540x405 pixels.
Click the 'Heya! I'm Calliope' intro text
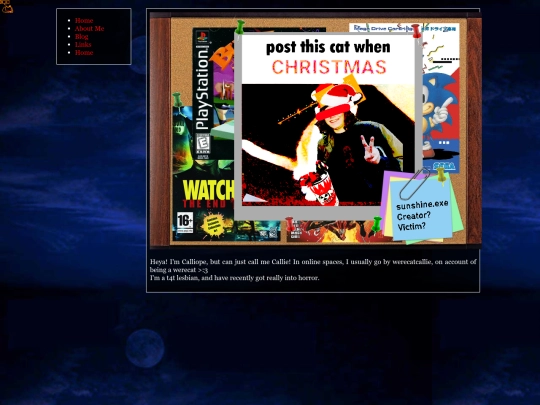pyautogui.click(x=313, y=266)
